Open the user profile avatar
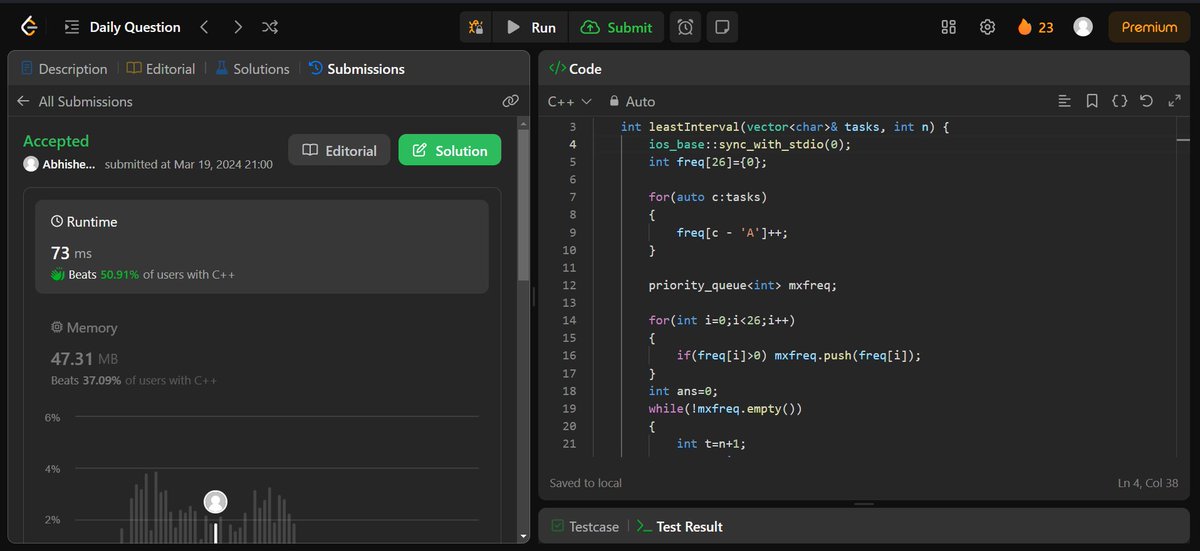The height and width of the screenshot is (551, 1200). 1083,27
